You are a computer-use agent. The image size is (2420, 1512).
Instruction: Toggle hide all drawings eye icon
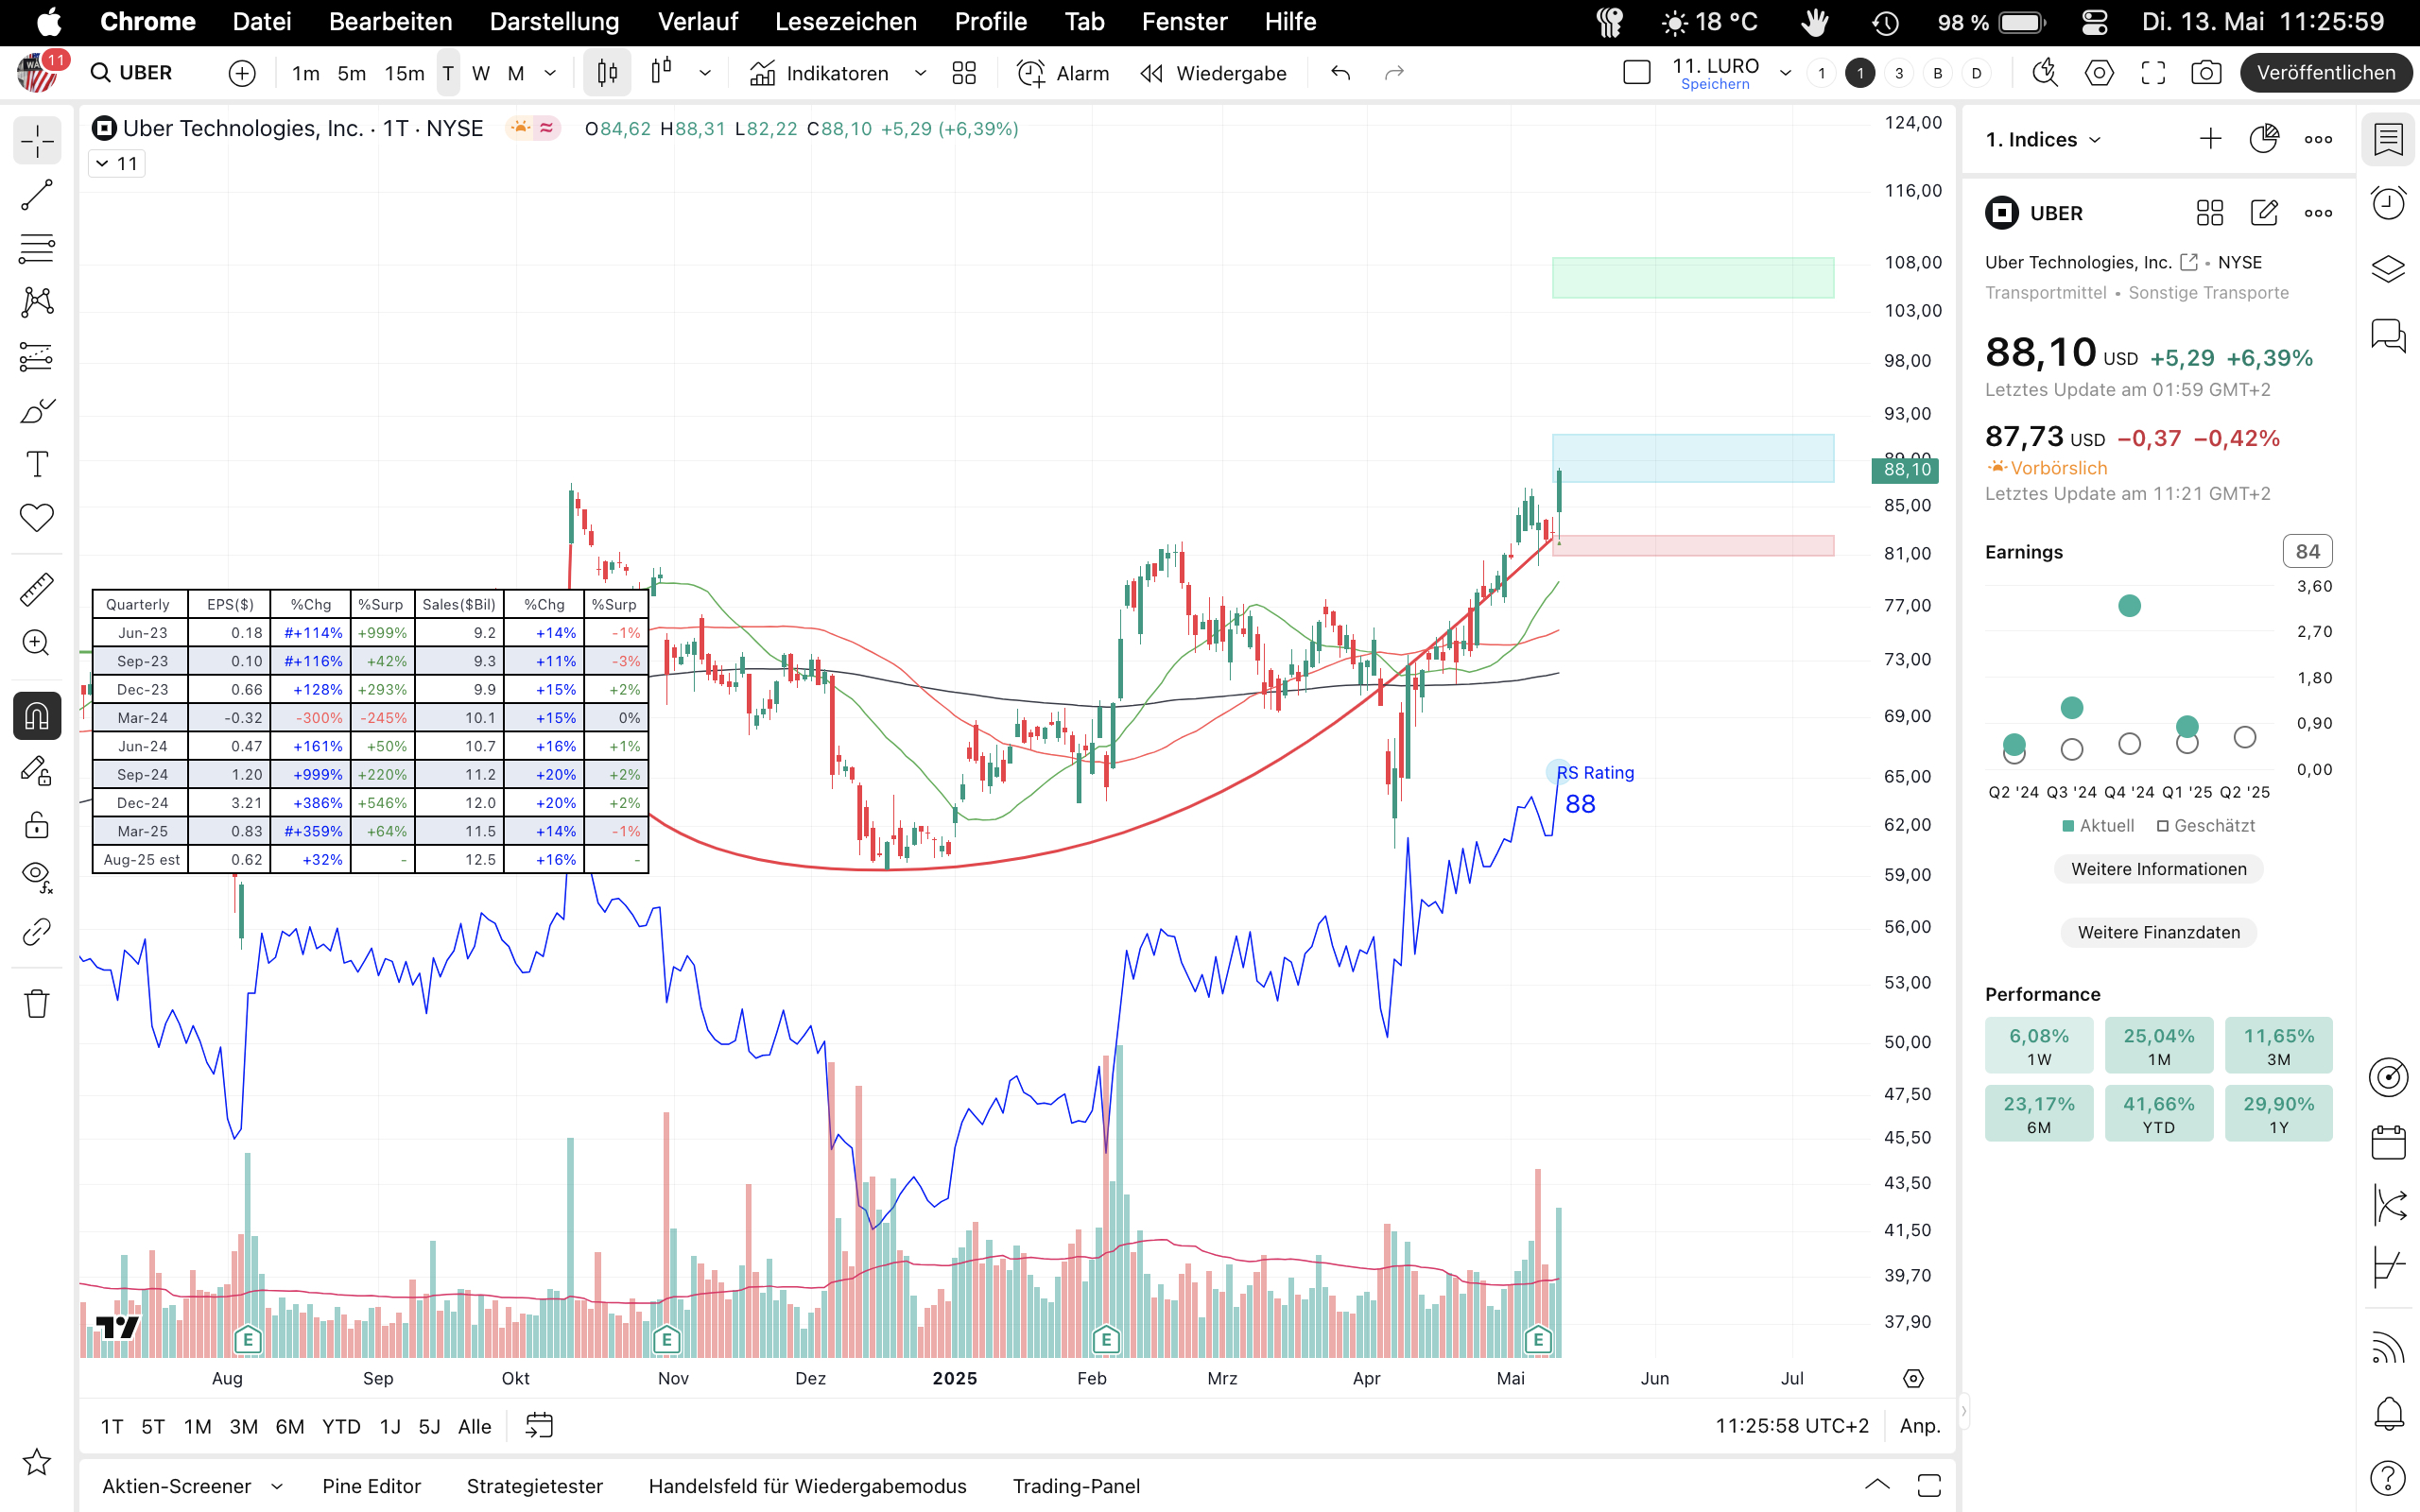(37, 875)
